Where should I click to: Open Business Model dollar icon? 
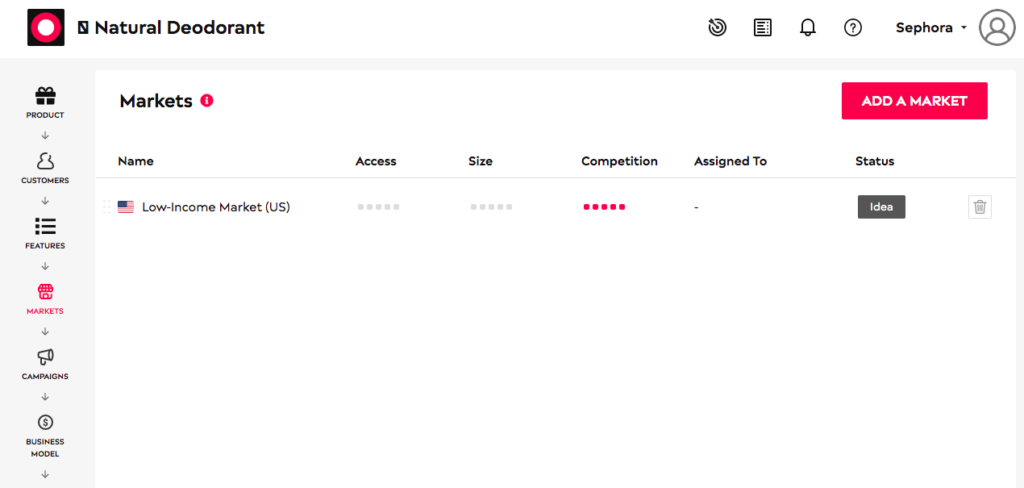(x=45, y=422)
